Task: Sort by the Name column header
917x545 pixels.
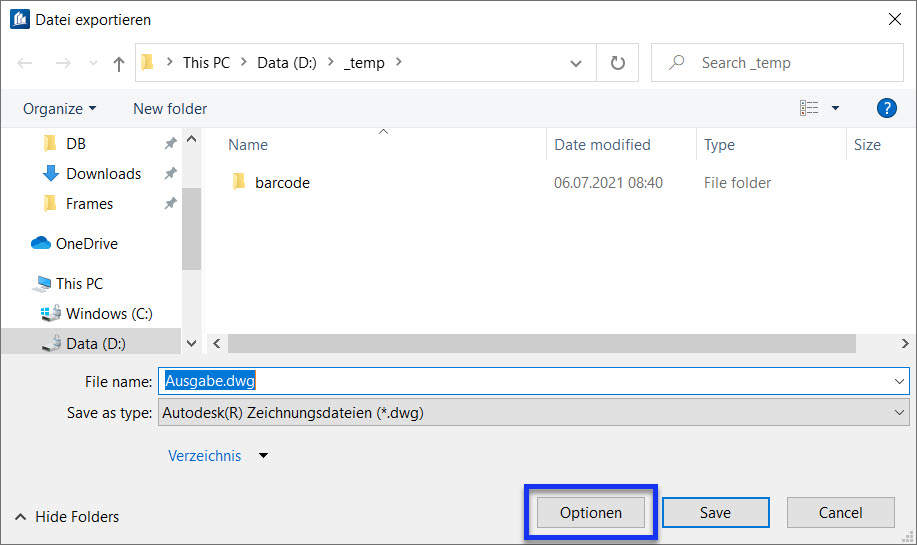Action: [248, 144]
